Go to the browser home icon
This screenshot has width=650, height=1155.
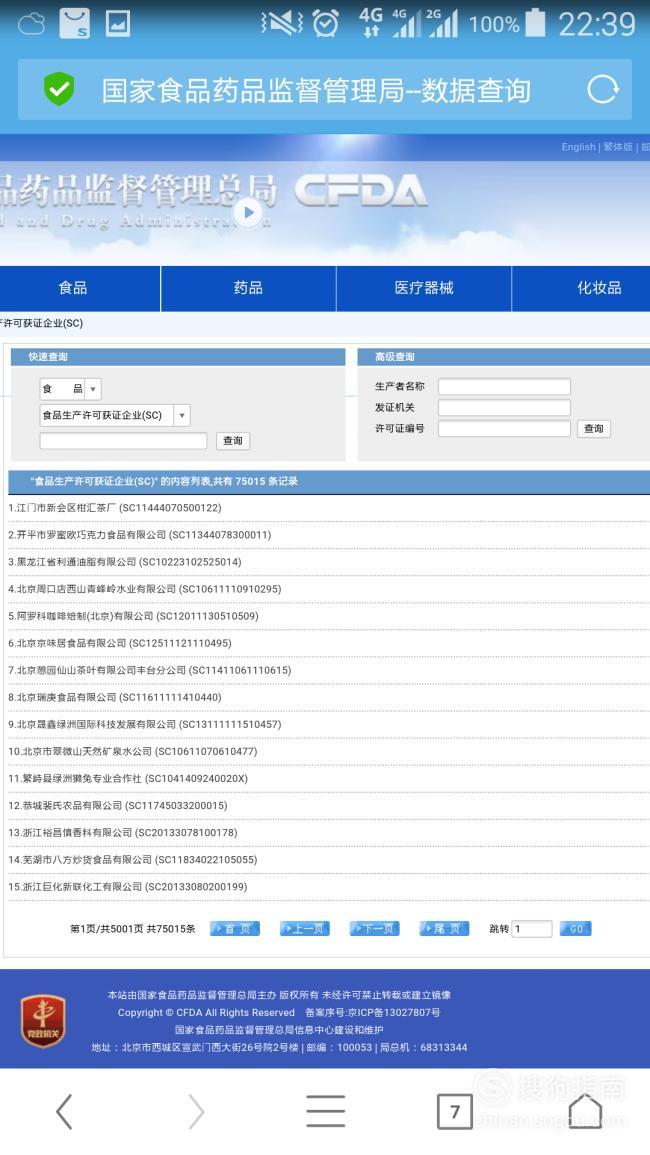(x=585, y=1111)
